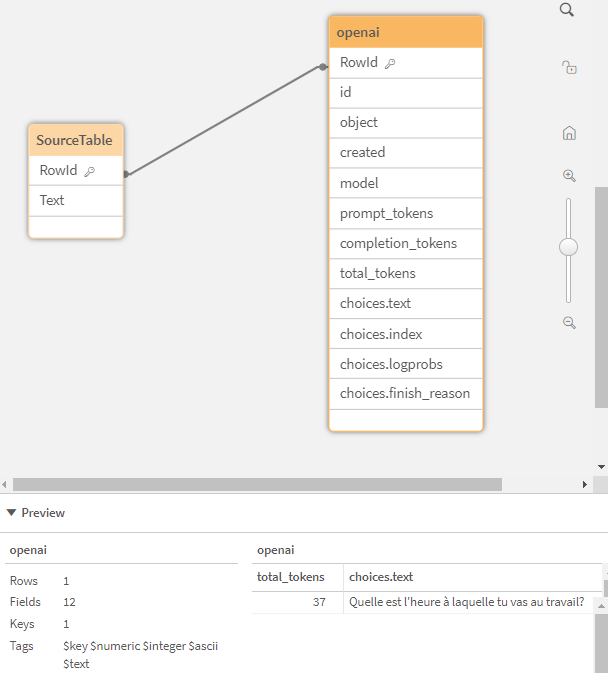Click the zoom out magnifier icon
This screenshot has width=608, height=673.
click(x=569, y=323)
